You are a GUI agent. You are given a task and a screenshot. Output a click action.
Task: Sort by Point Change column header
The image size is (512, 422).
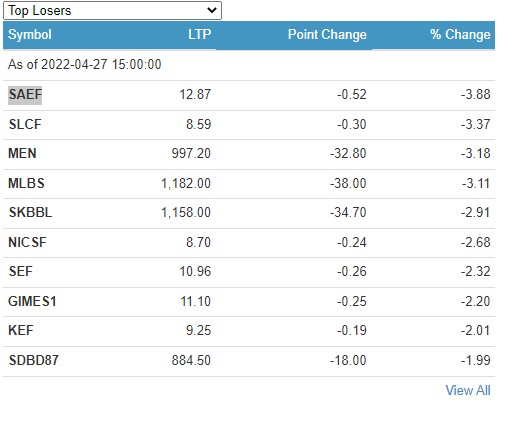pyautogui.click(x=327, y=35)
